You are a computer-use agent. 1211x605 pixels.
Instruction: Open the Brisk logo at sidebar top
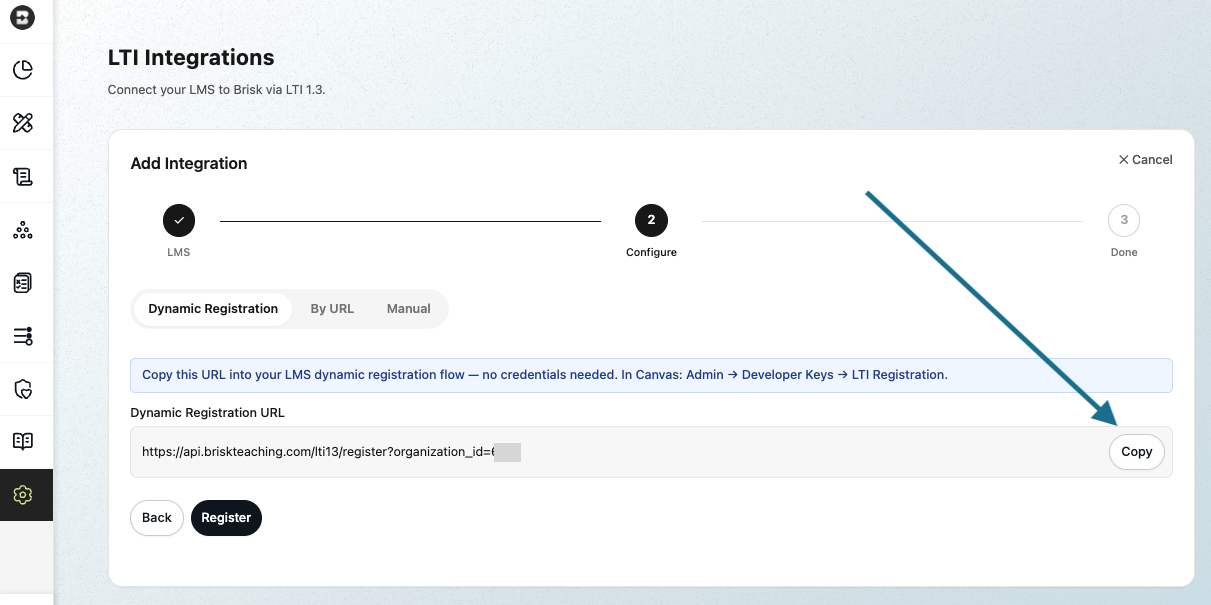coord(22,17)
